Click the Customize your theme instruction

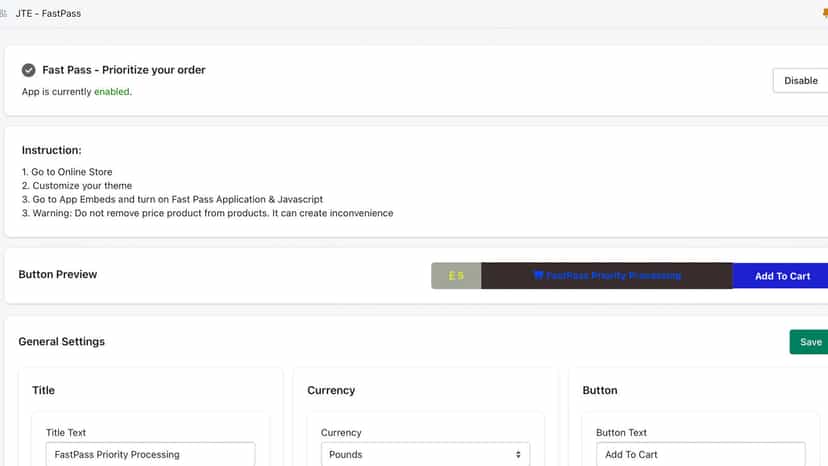click(x=77, y=185)
